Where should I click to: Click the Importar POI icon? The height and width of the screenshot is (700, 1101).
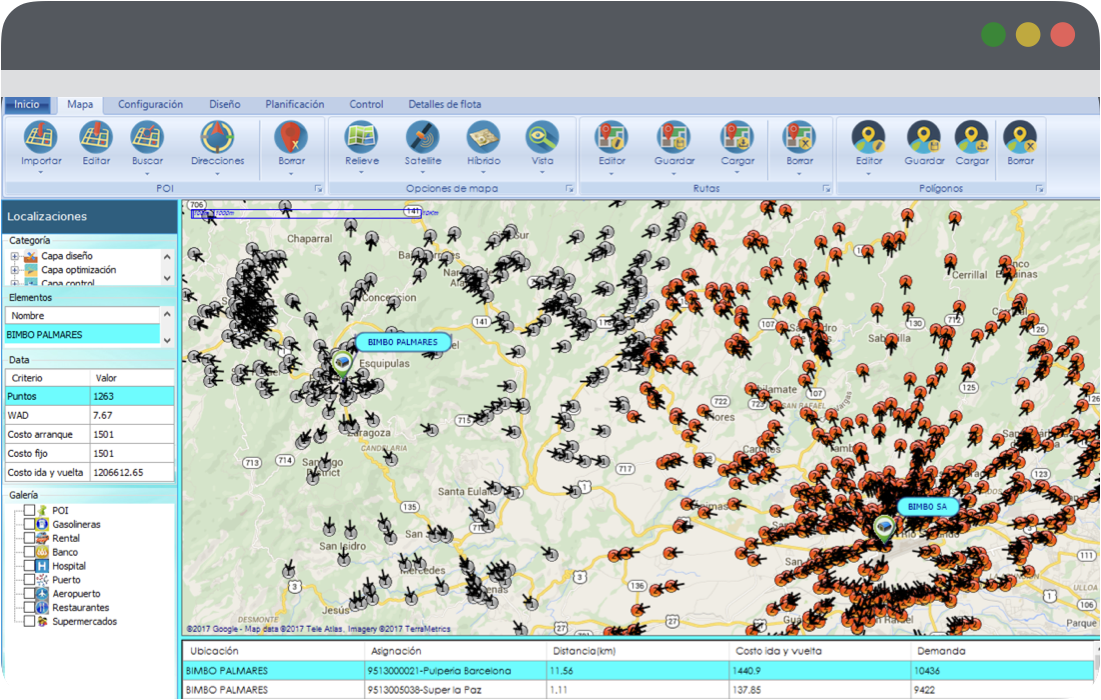pos(41,138)
